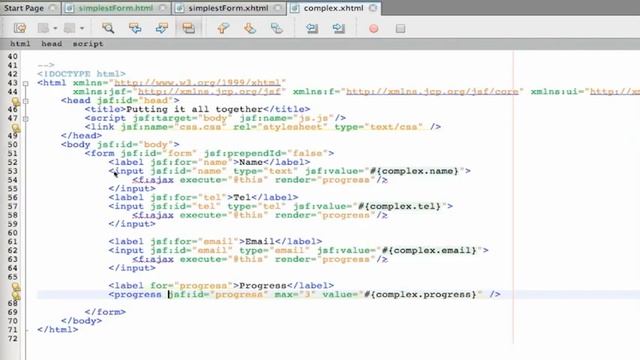Click the 'Progress' label text
The image size is (640, 360).
coord(263,285)
